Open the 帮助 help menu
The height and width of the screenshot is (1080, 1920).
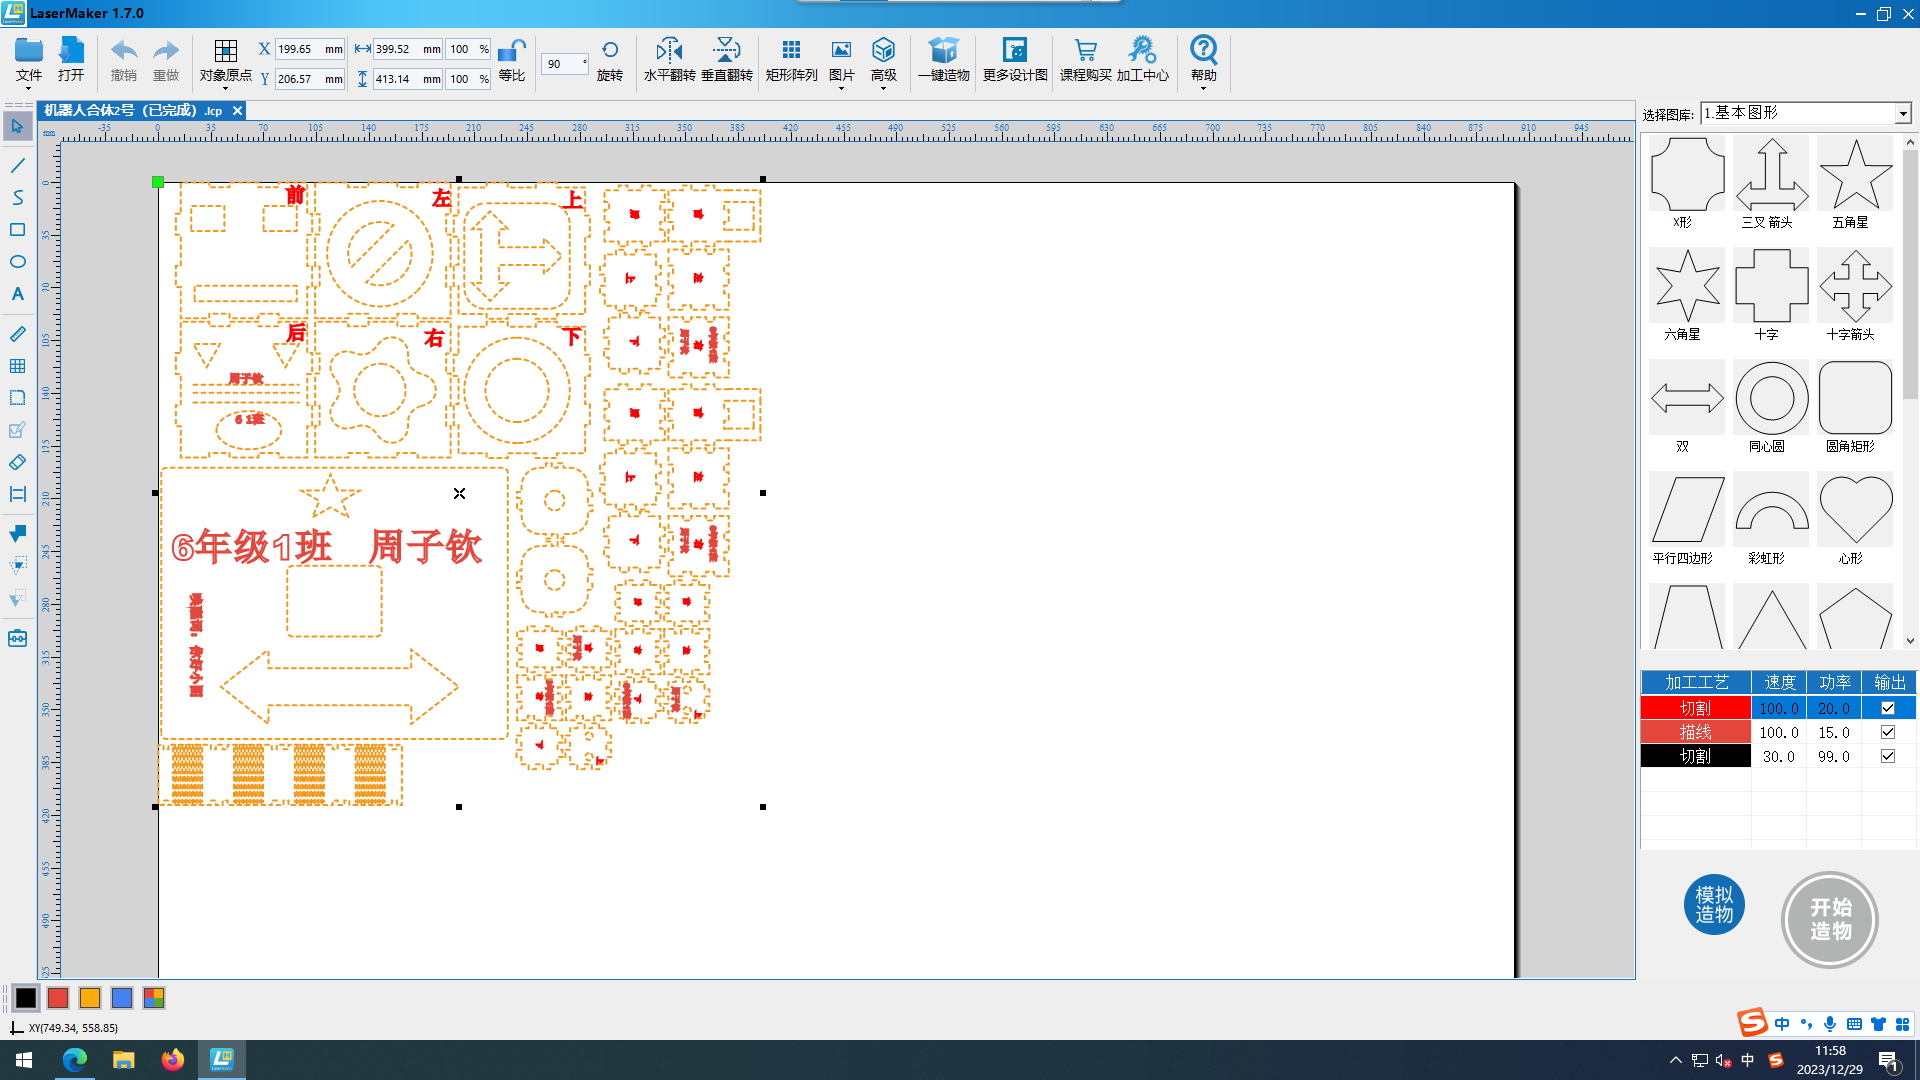(1204, 60)
